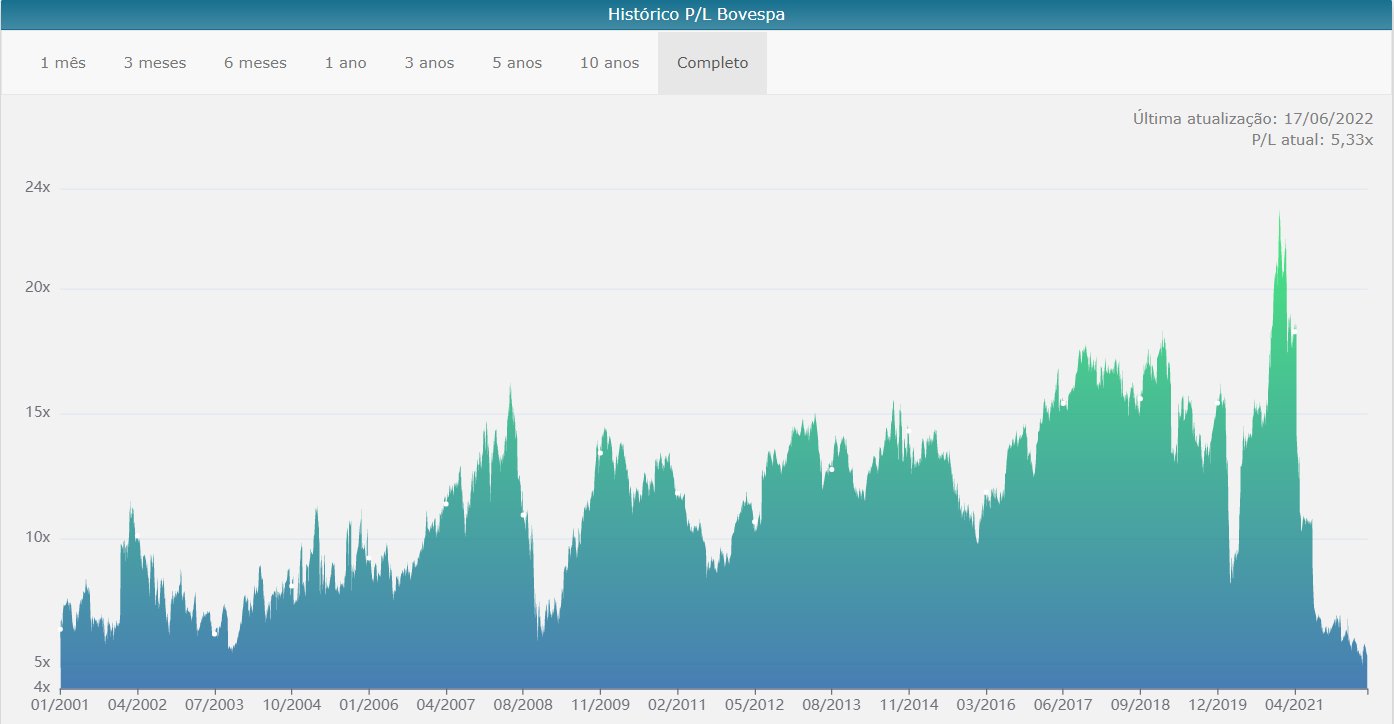Select the Completo tab
This screenshot has width=1394, height=724.
point(712,63)
